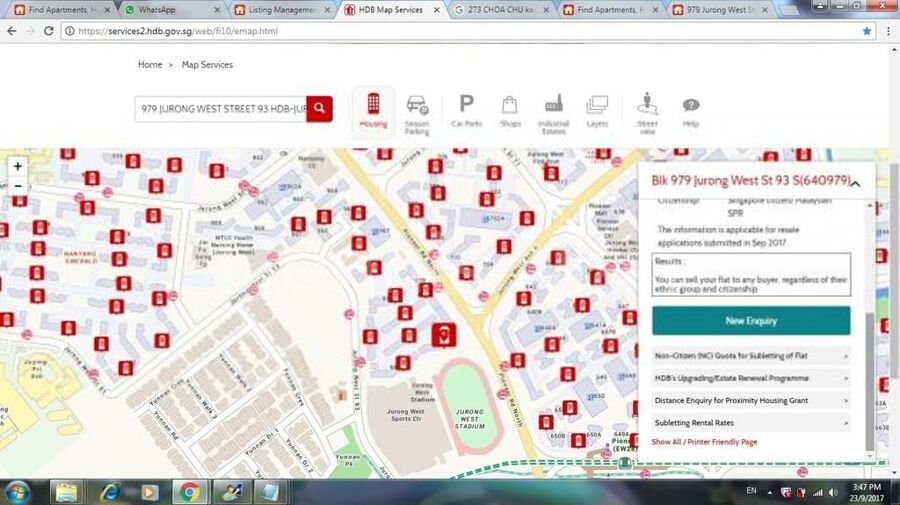This screenshot has height=505, width=900.
Task: Click the red search magnifier button
Action: 319,108
